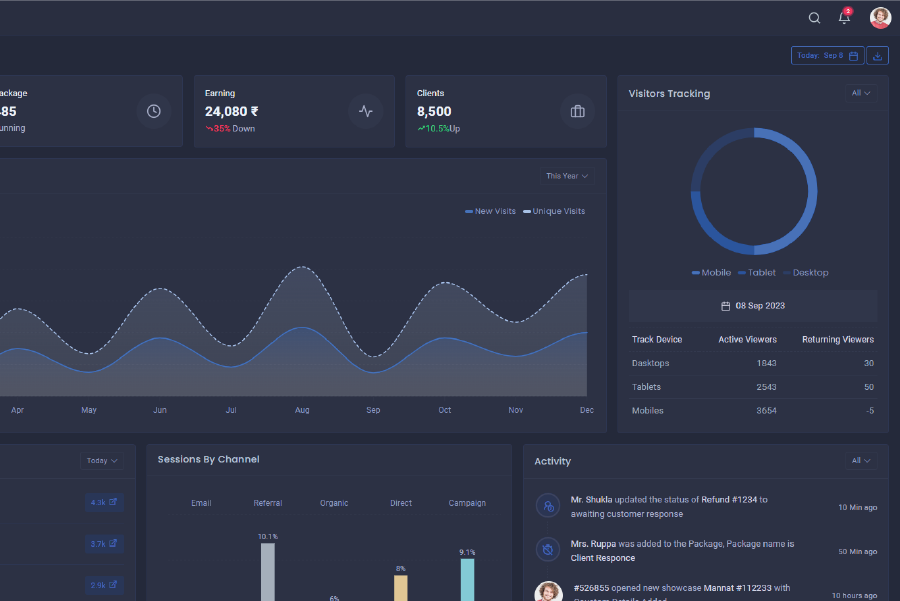Expand the This Year dropdown
Screen dimensions: 900x601
tap(566, 176)
